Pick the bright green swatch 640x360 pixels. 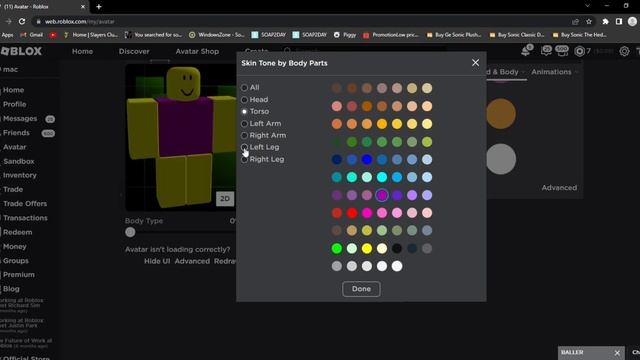point(336,248)
